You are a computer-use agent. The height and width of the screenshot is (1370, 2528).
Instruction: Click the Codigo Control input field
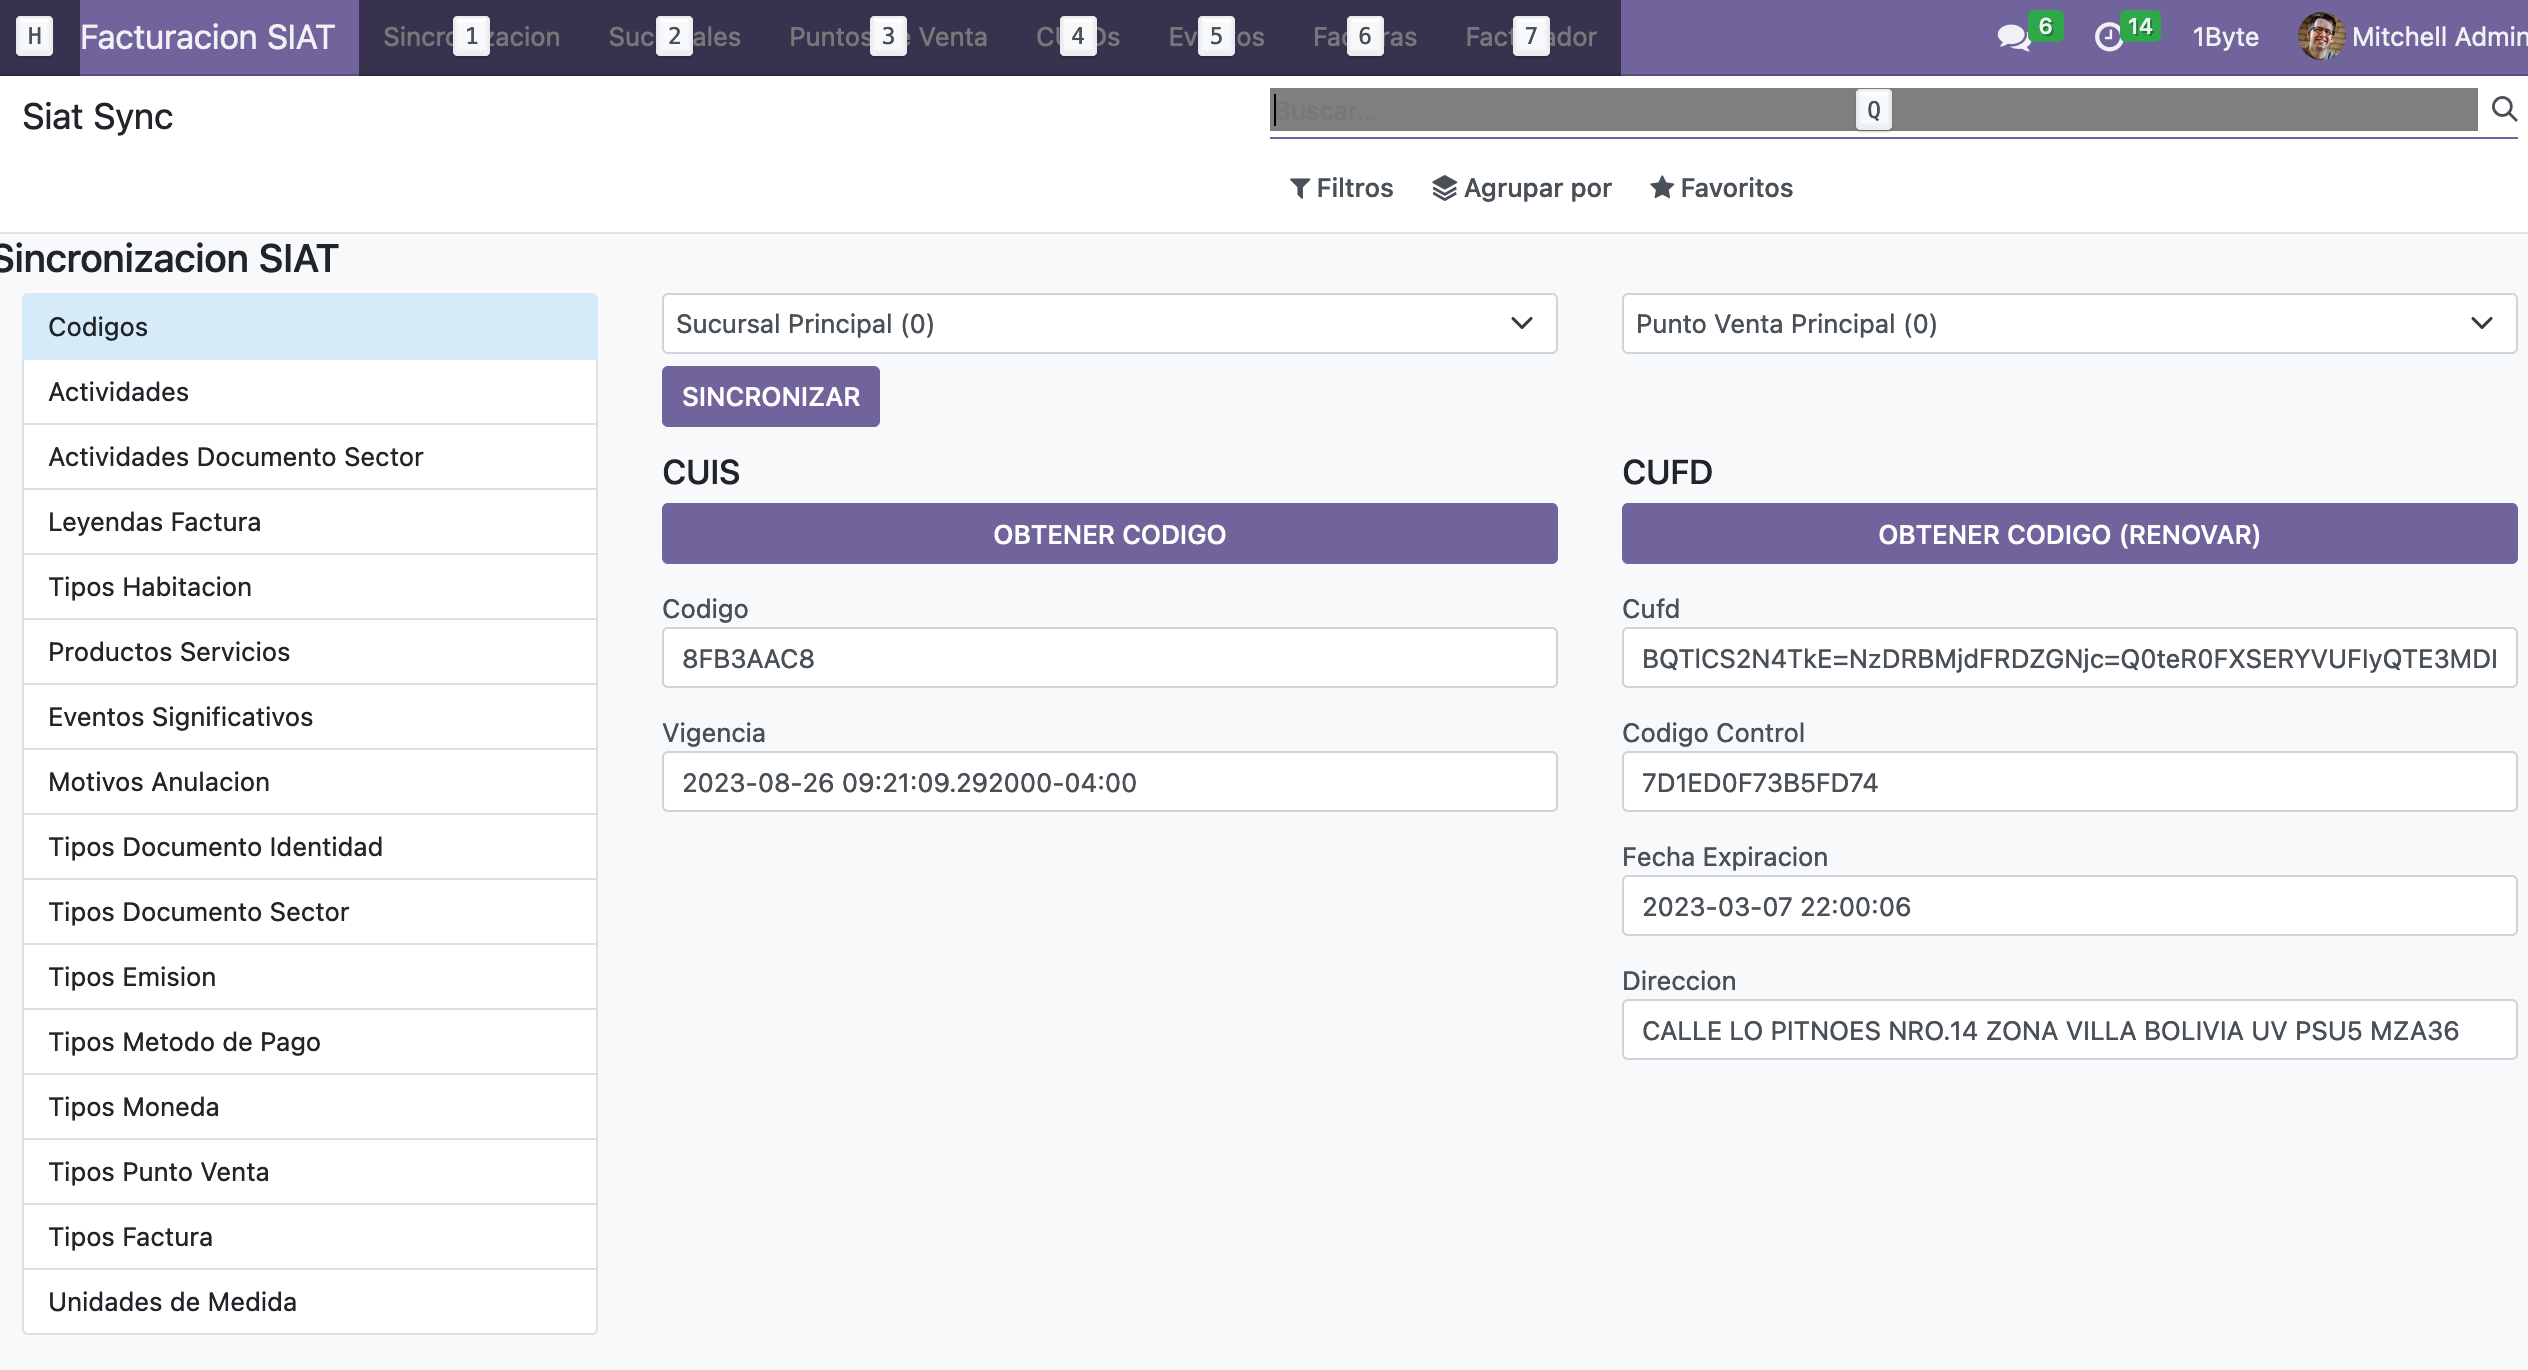[x=2068, y=782]
